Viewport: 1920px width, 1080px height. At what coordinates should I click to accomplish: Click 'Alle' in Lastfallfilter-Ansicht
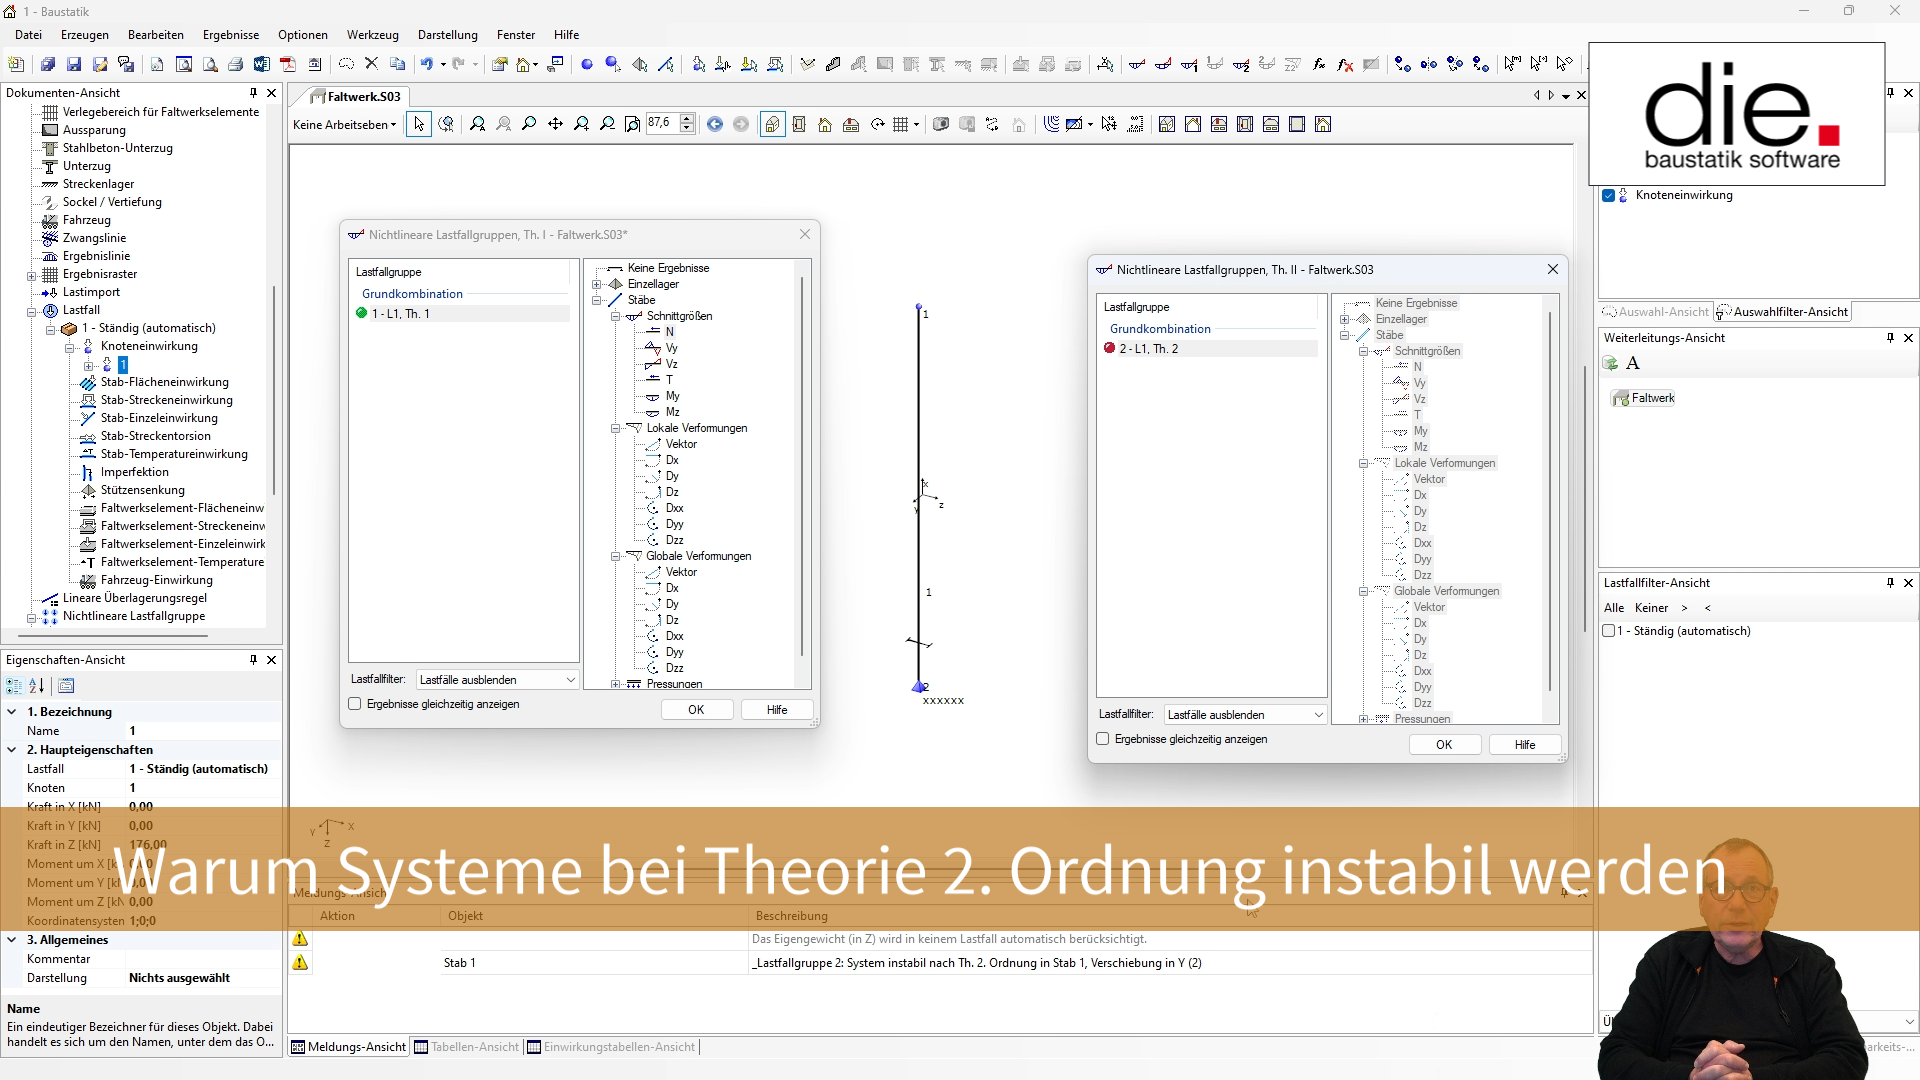(1614, 608)
